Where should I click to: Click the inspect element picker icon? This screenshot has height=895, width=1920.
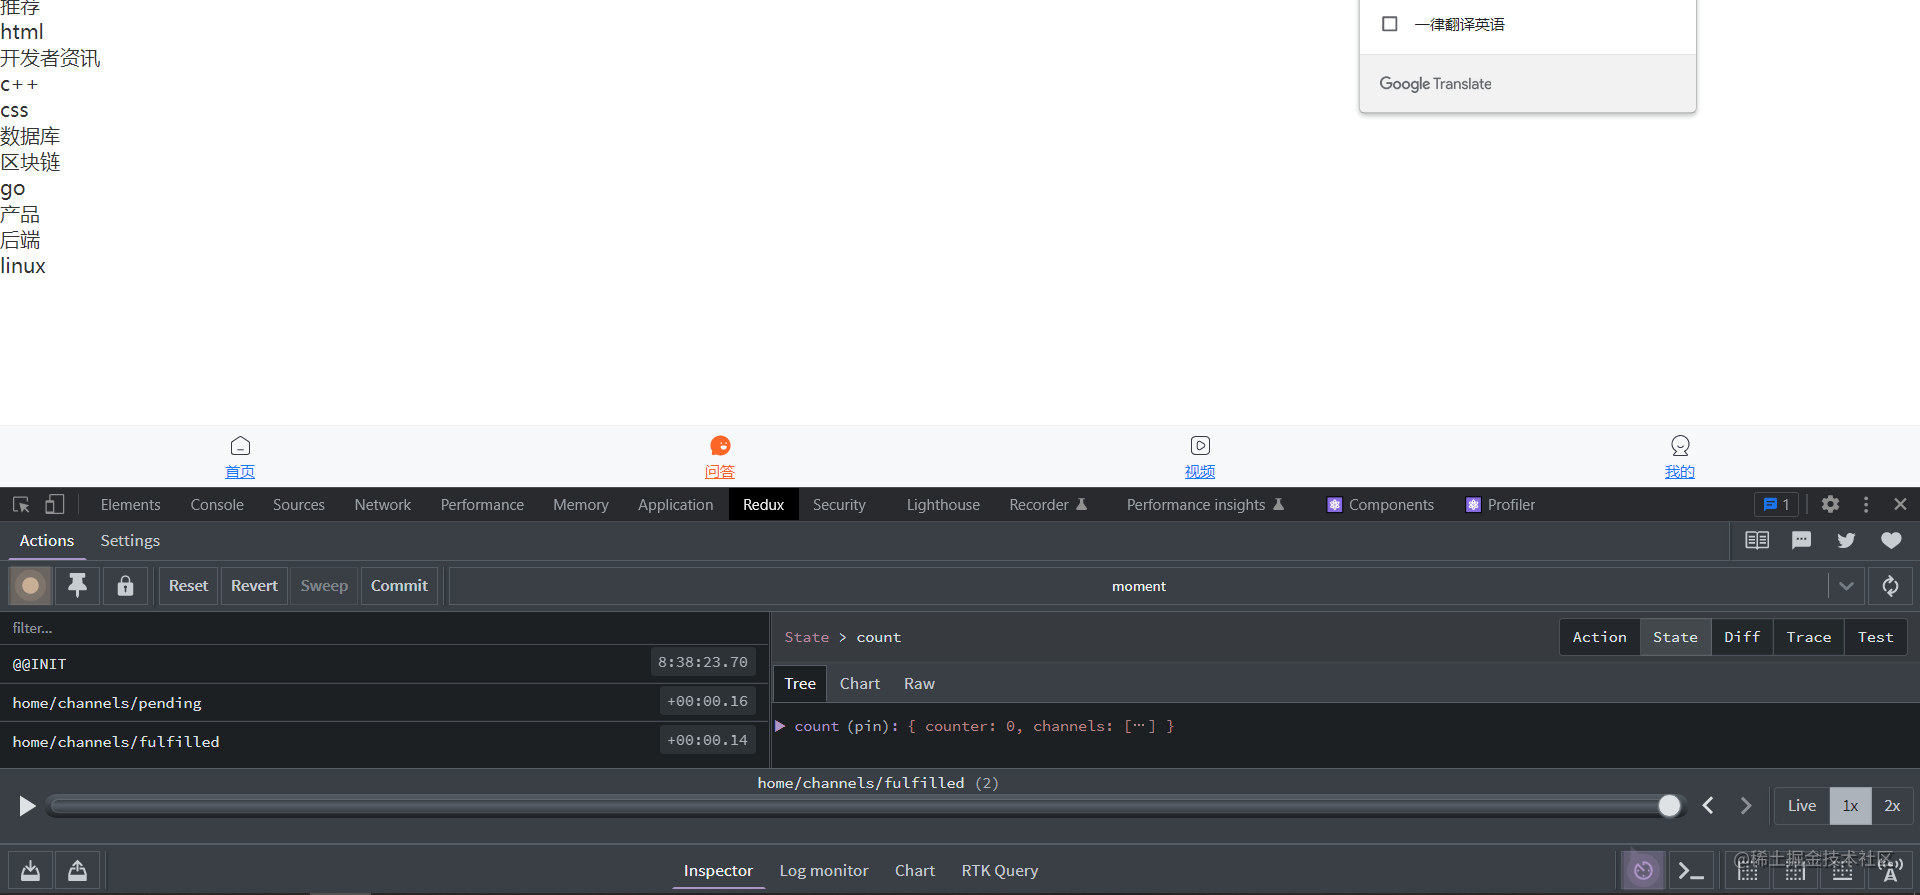tap(21, 505)
